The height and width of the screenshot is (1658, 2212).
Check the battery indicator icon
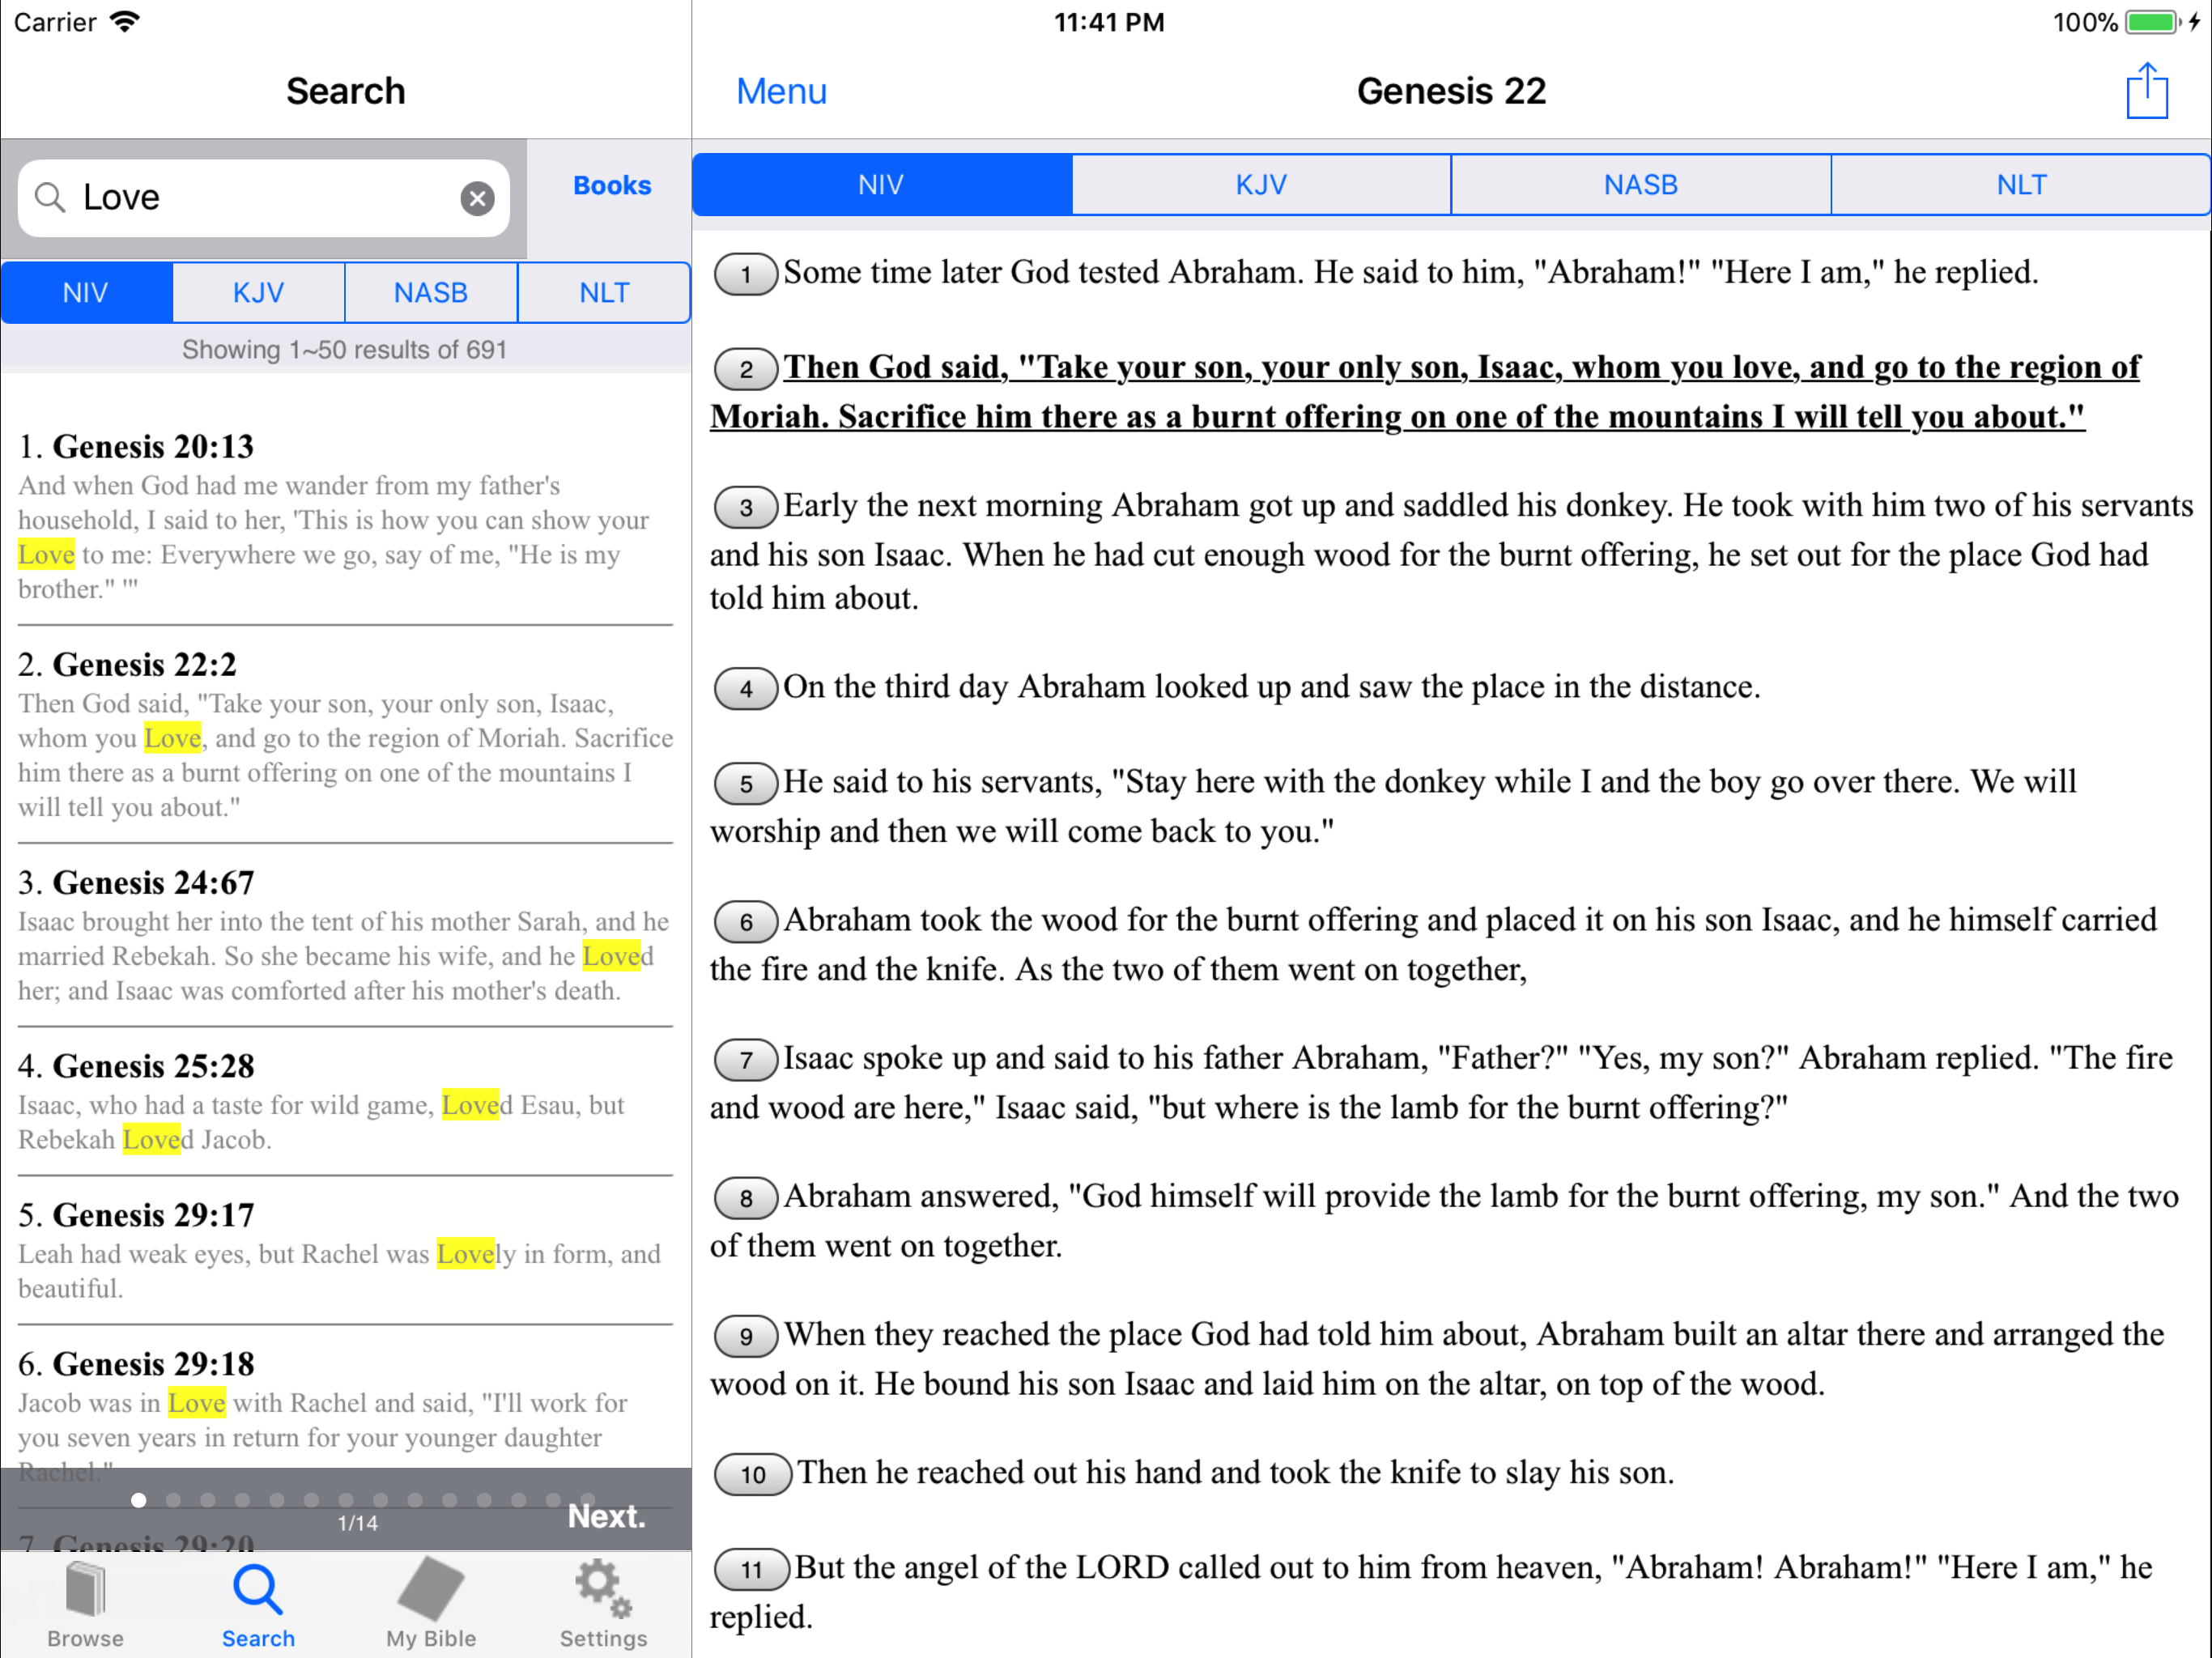[2153, 22]
